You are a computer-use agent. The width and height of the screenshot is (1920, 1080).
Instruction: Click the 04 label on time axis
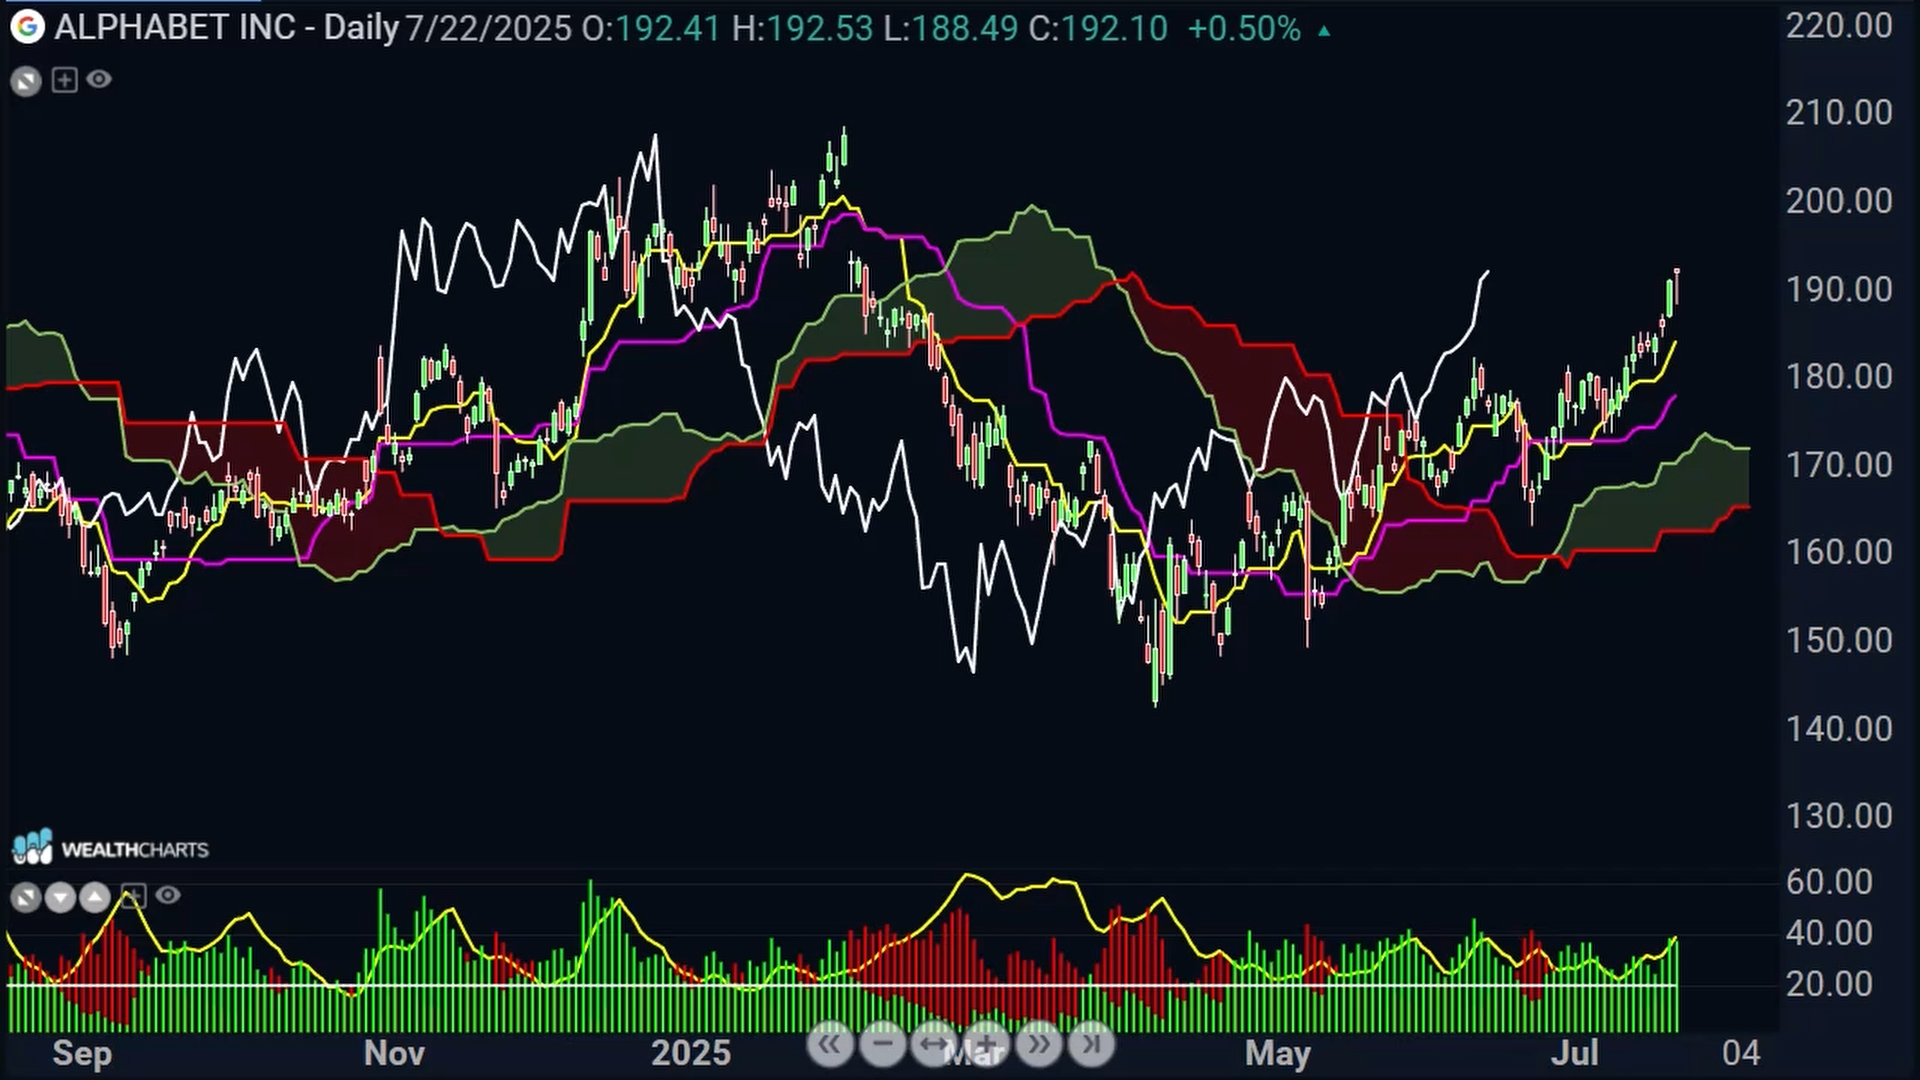[x=1741, y=1053]
